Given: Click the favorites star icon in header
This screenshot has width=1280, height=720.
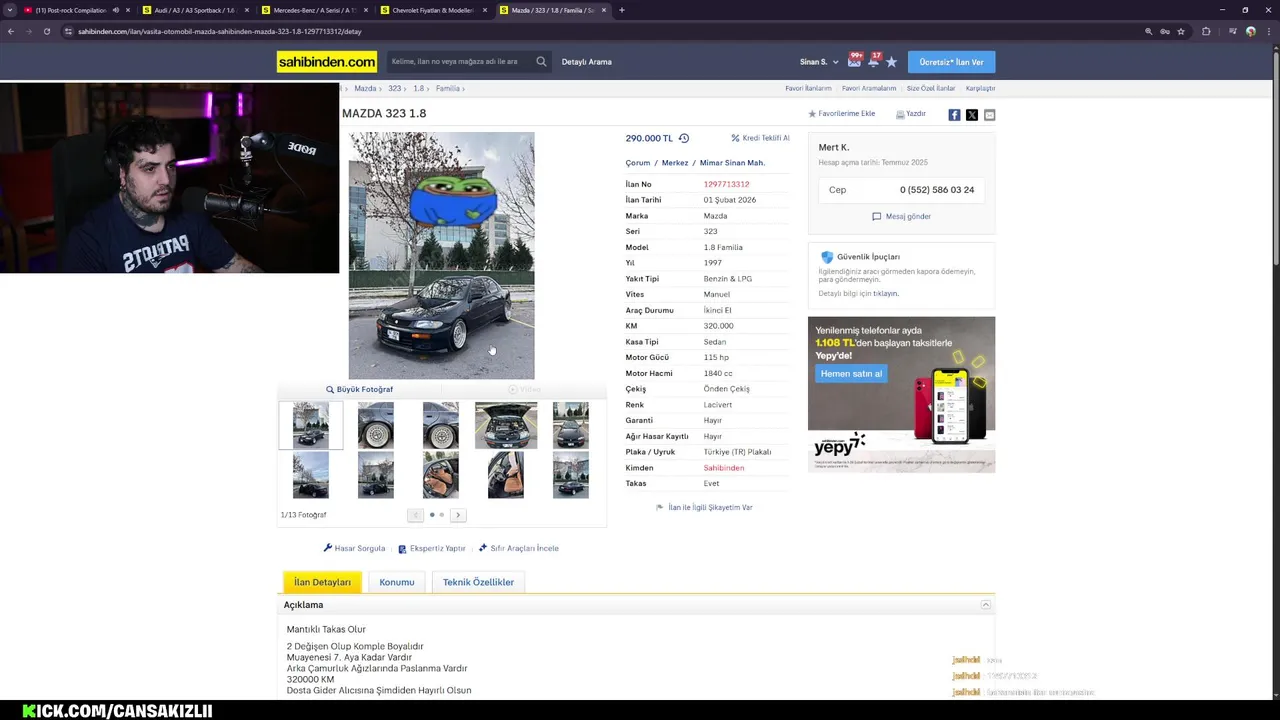Looking at the screenshot, I should point(891,62).
